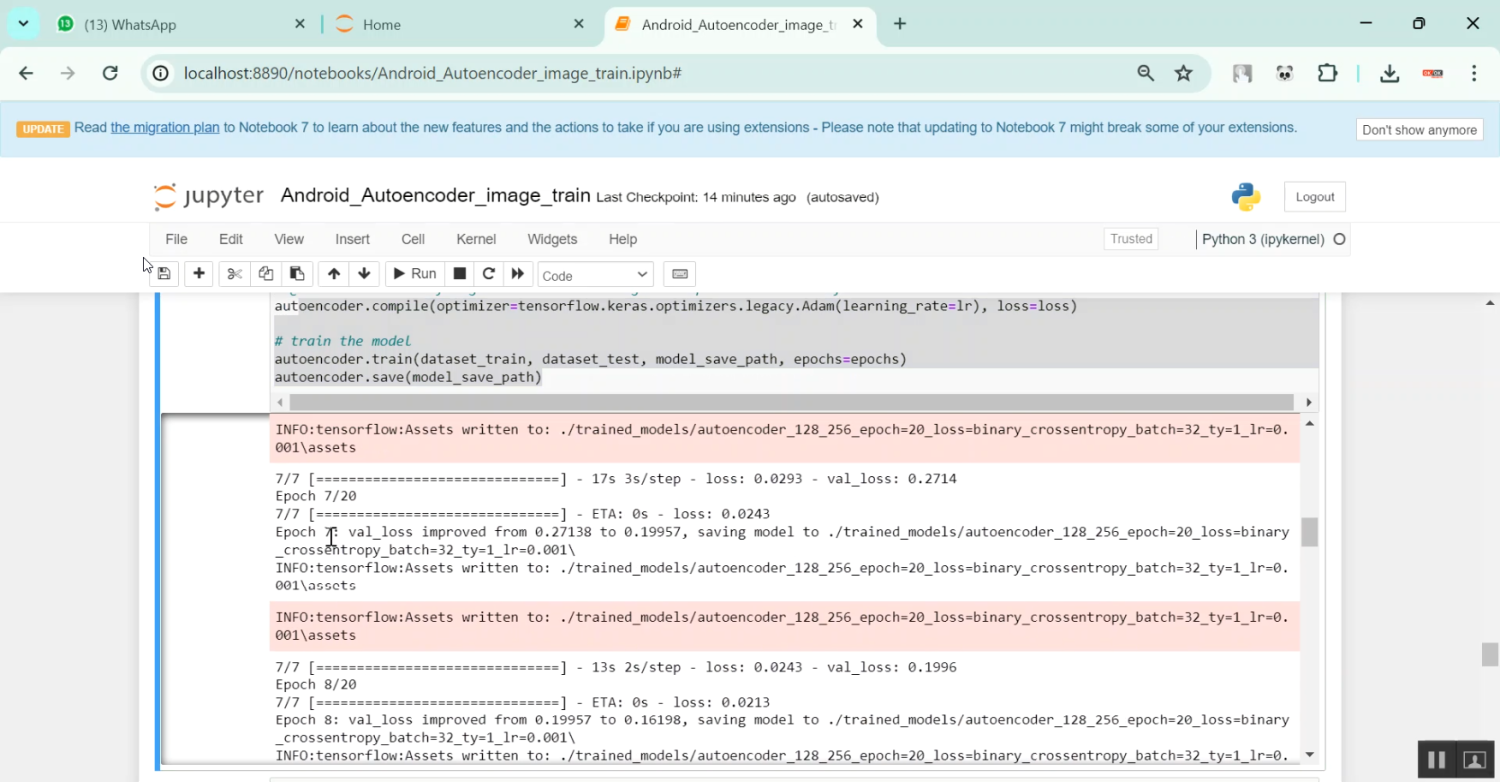Switch to the Home tab
The image size is (1500, 782).
click(x=382, y=25)
